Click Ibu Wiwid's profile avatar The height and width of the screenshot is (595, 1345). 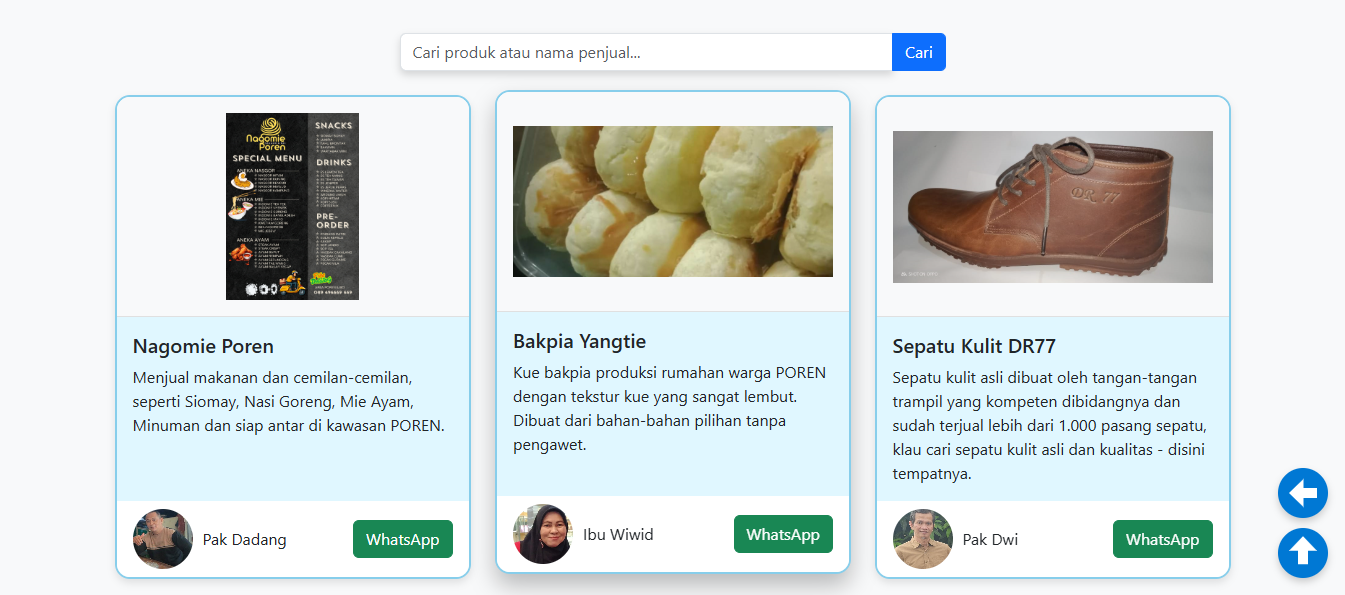tap(543, 534)
